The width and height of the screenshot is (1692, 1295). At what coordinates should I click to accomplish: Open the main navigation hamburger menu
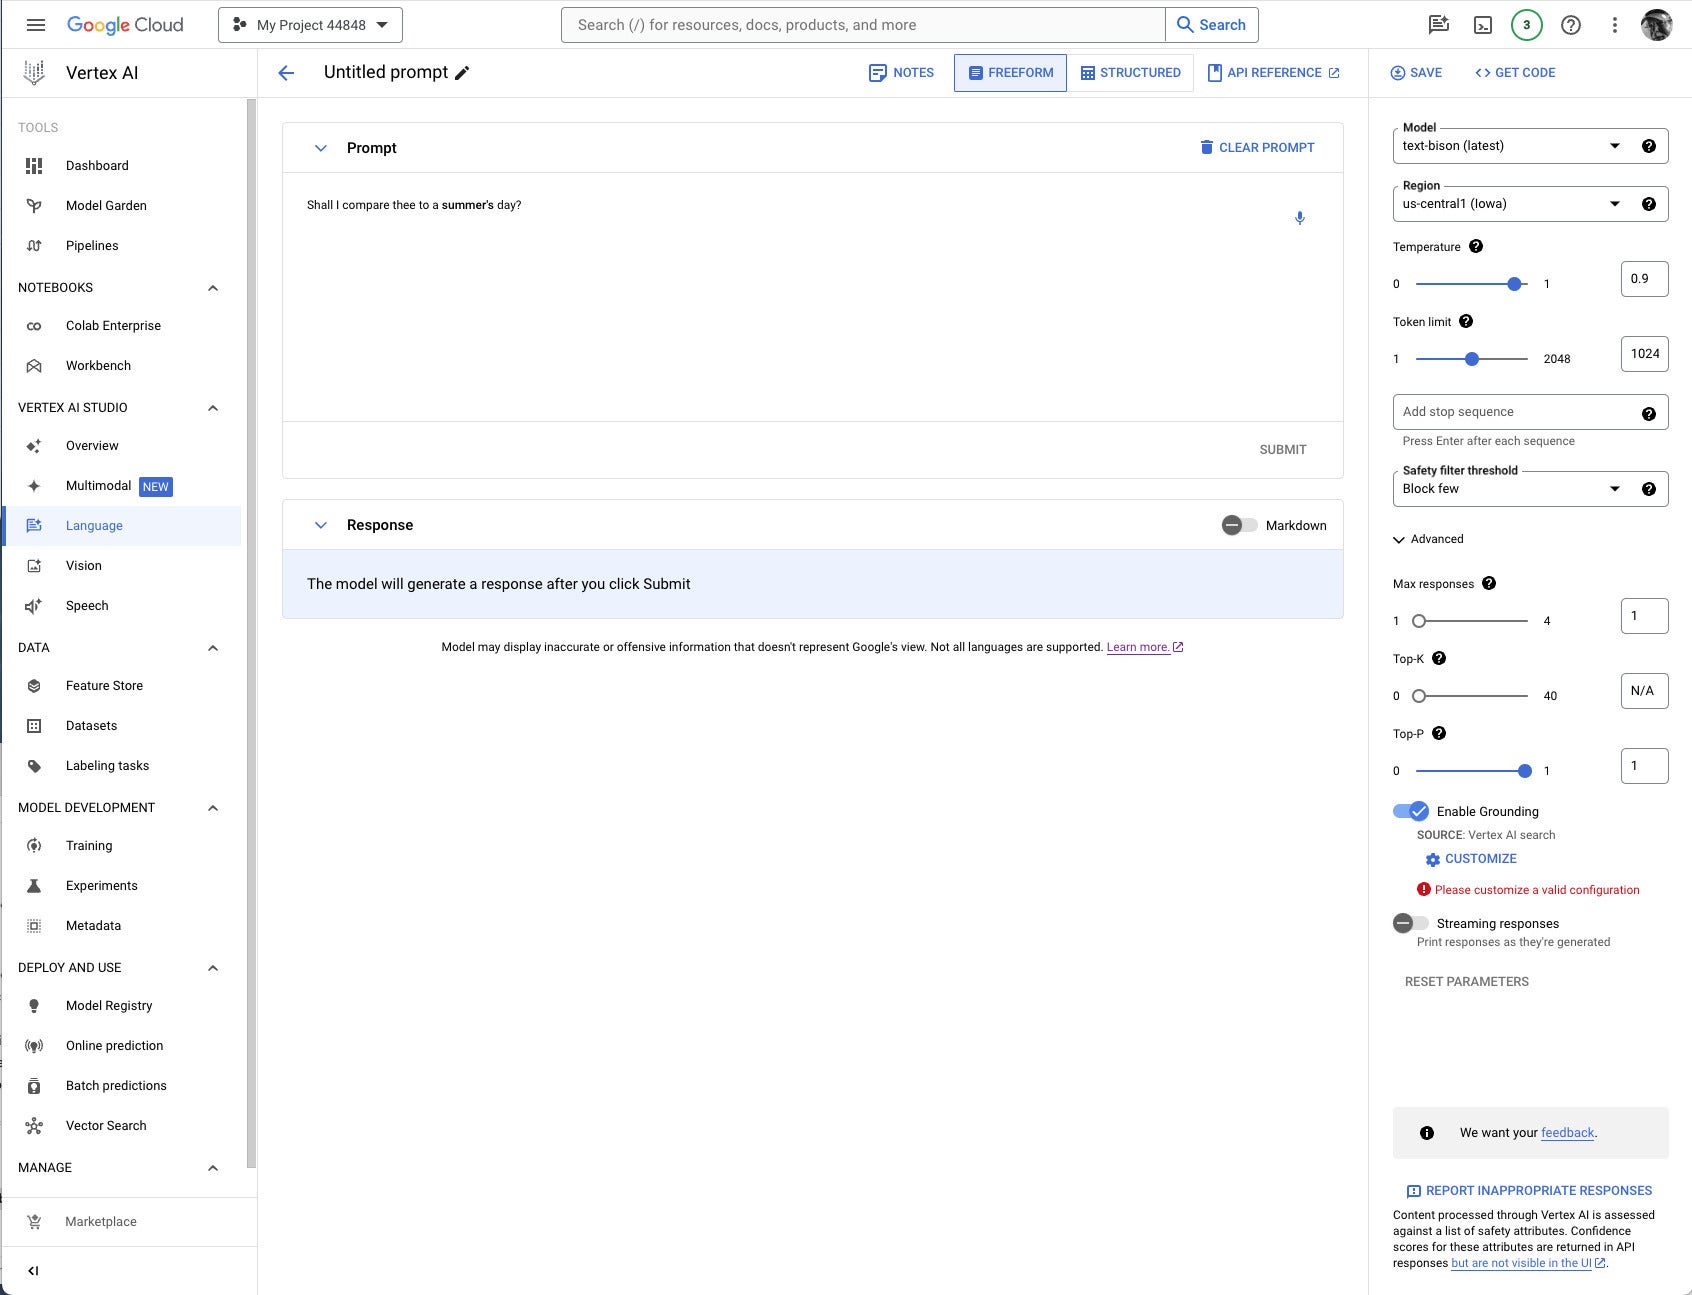pyautogui.click(x=36, y=25)
